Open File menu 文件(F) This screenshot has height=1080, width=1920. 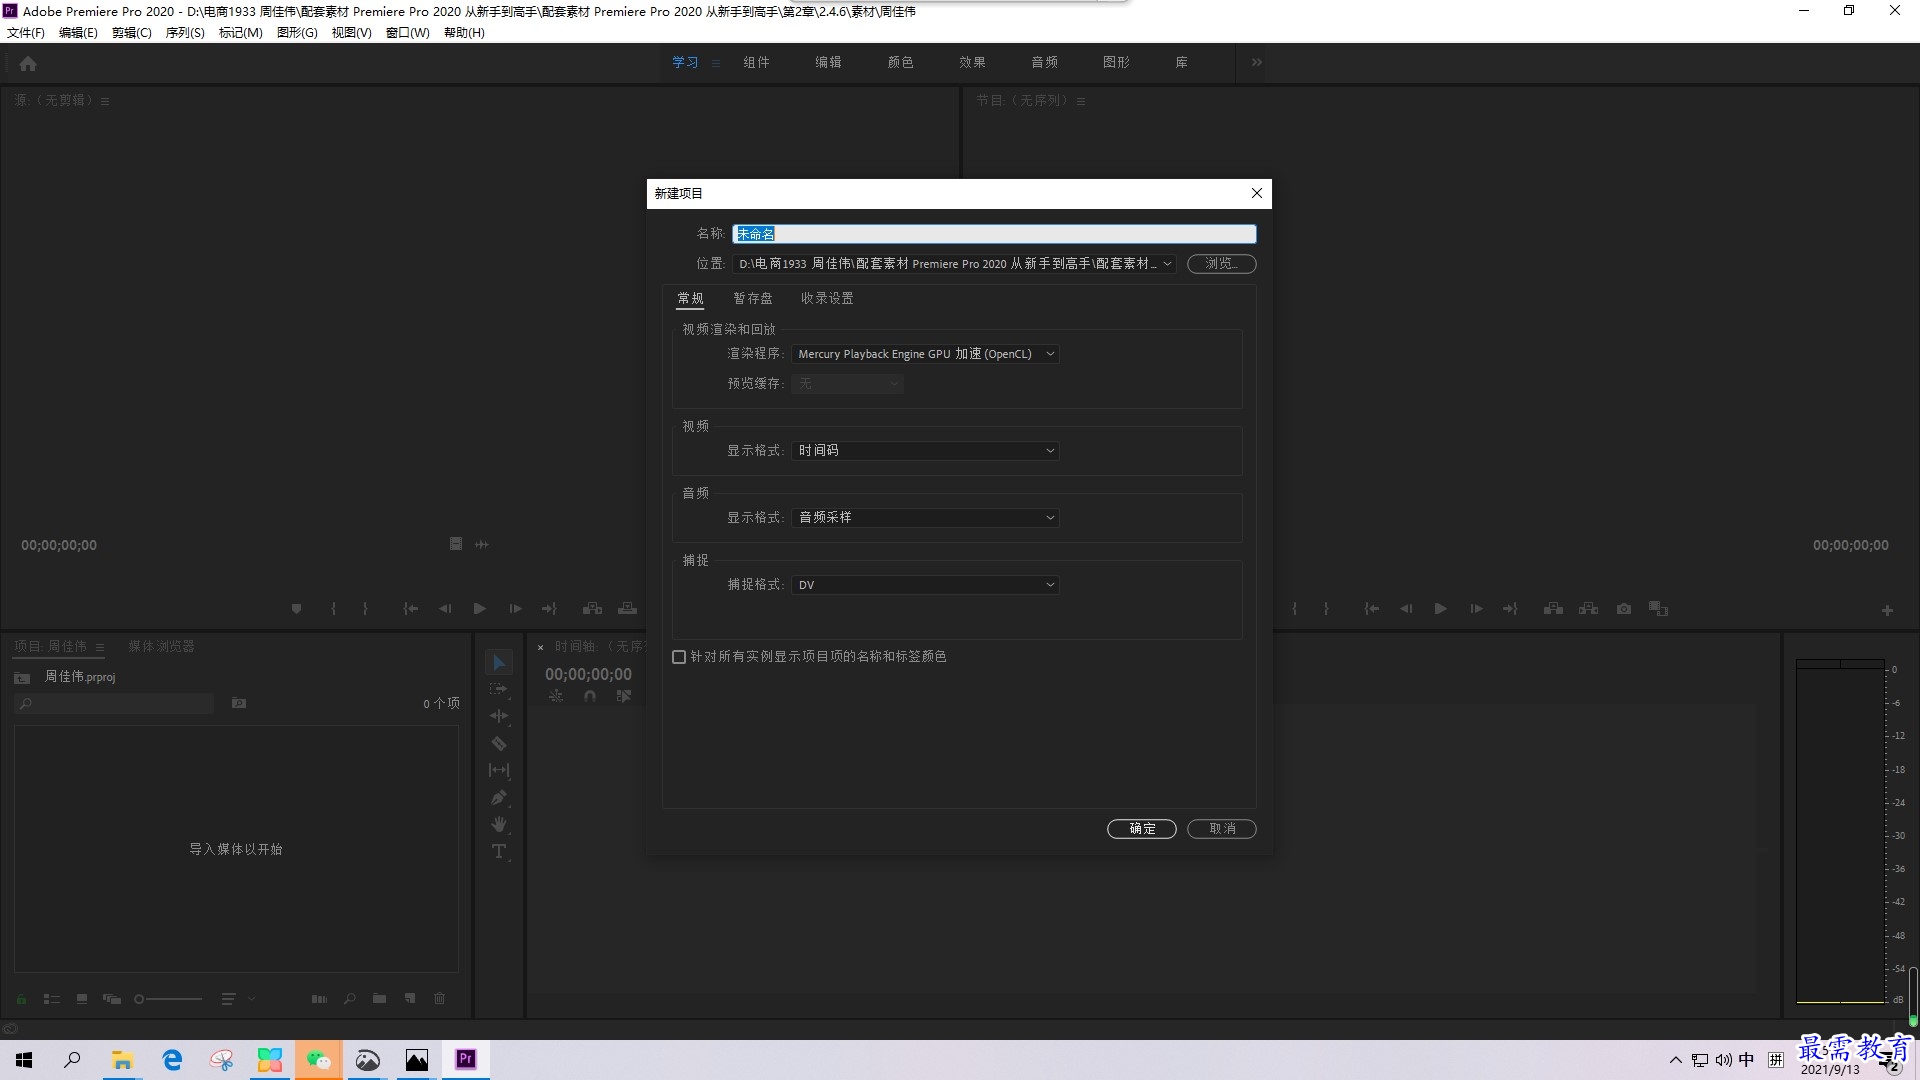point(26,33)
